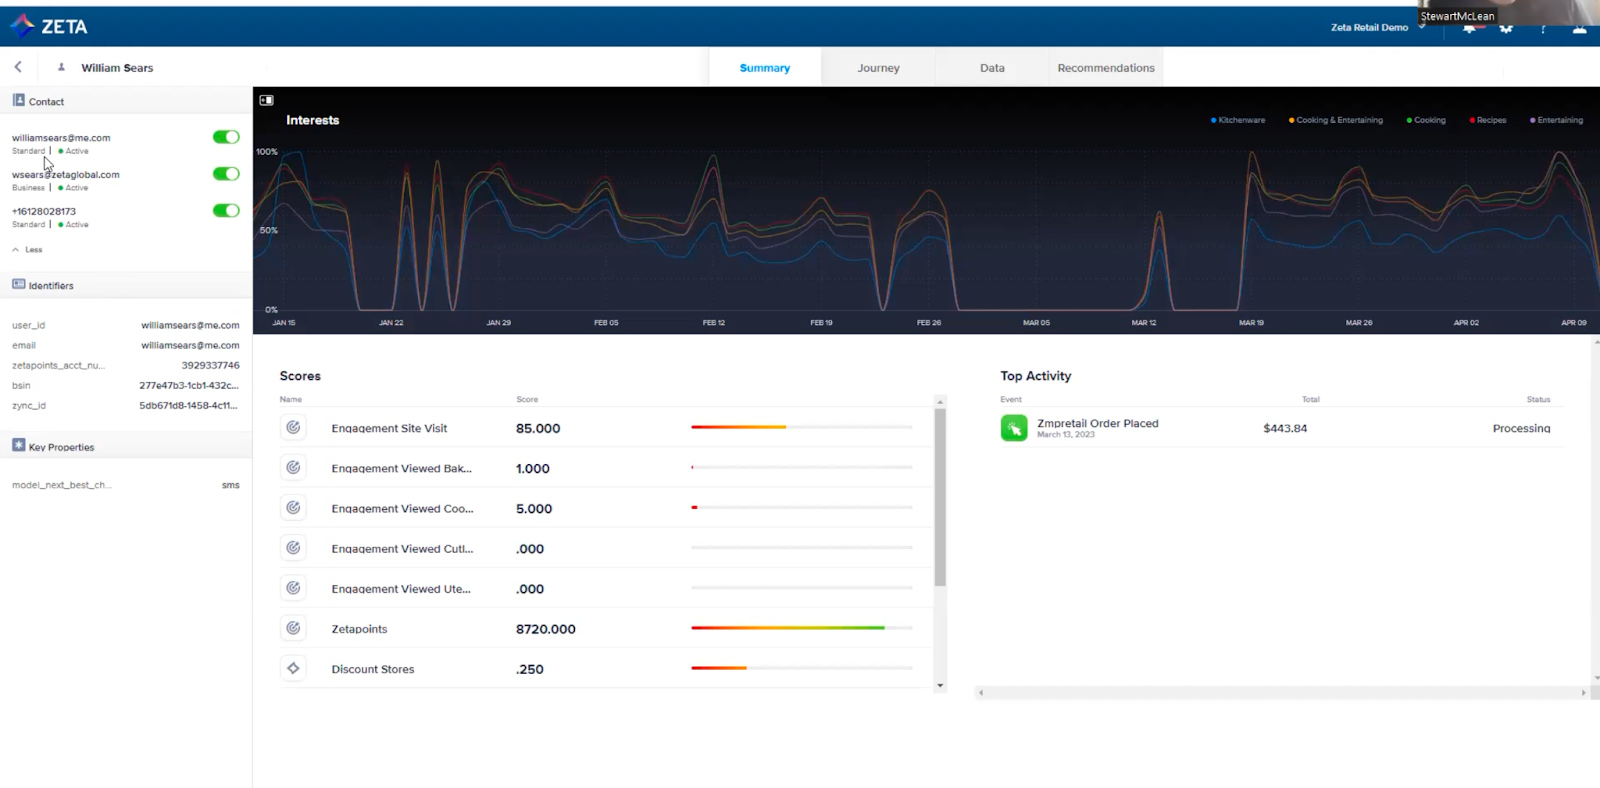The width and height of the screenshot is (1600, 788).
Task: Go back using the left chevron arrow
Action: [18, 67]
